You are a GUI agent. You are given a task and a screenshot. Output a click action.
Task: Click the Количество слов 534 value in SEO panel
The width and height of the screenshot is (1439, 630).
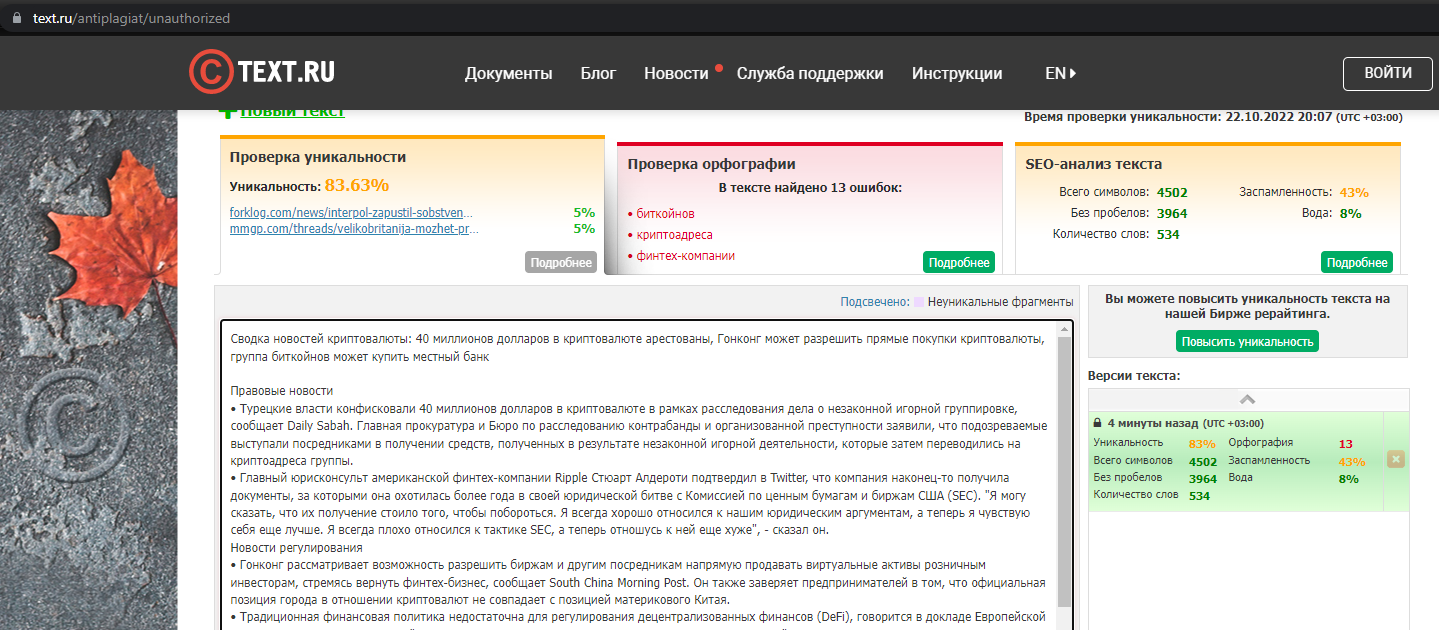point(1168,235)
